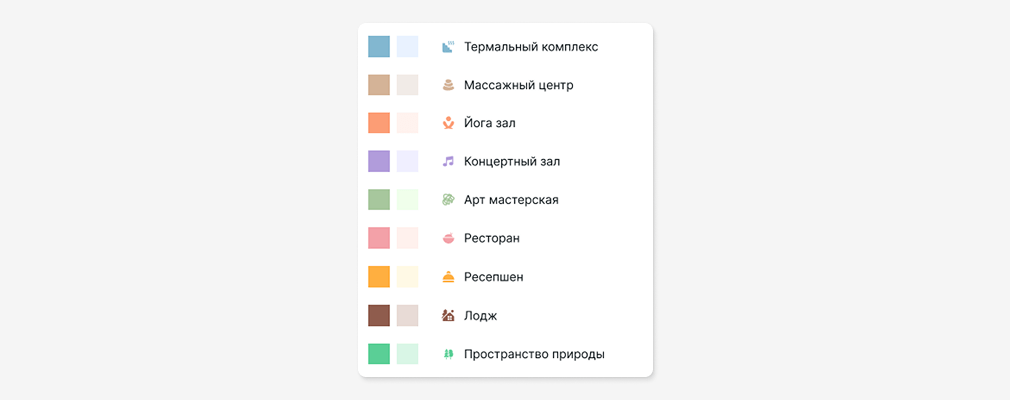Click the thermal complex icon
1010x400 pixels.
448,46
